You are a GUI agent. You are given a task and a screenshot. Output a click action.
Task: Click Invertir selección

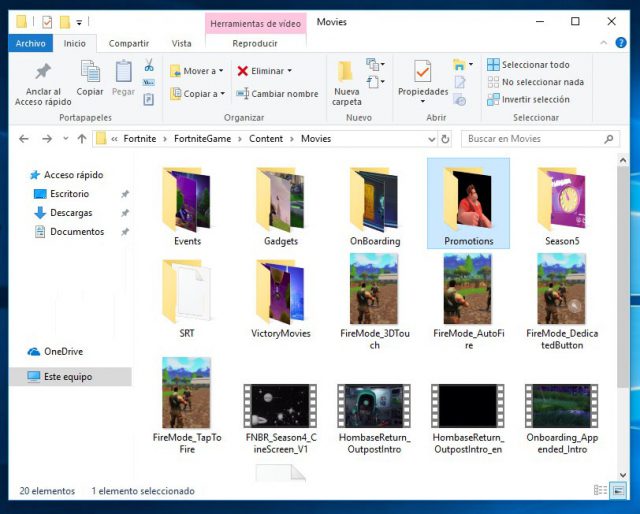[x=535, y=99]
